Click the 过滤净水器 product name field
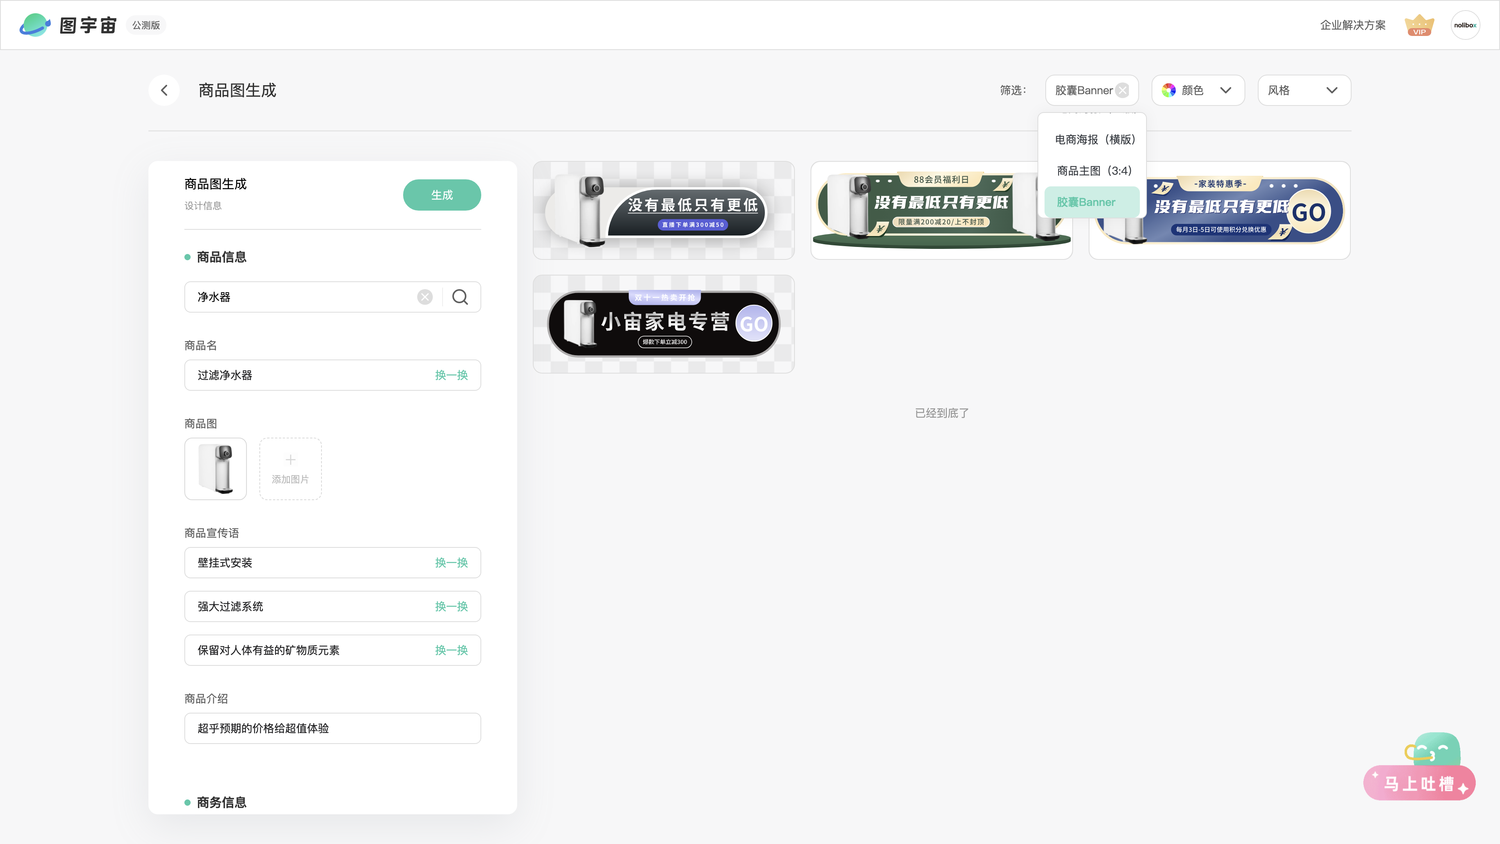 tap(332, 375)
